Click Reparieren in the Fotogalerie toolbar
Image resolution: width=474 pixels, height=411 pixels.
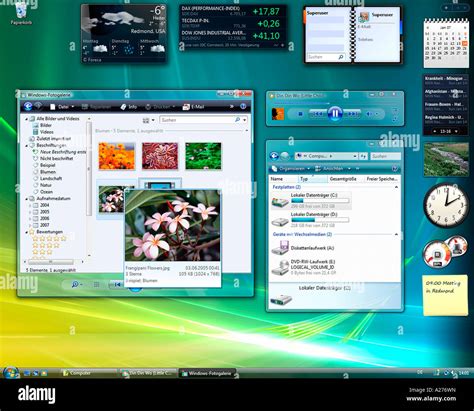(x=96, y=107)
